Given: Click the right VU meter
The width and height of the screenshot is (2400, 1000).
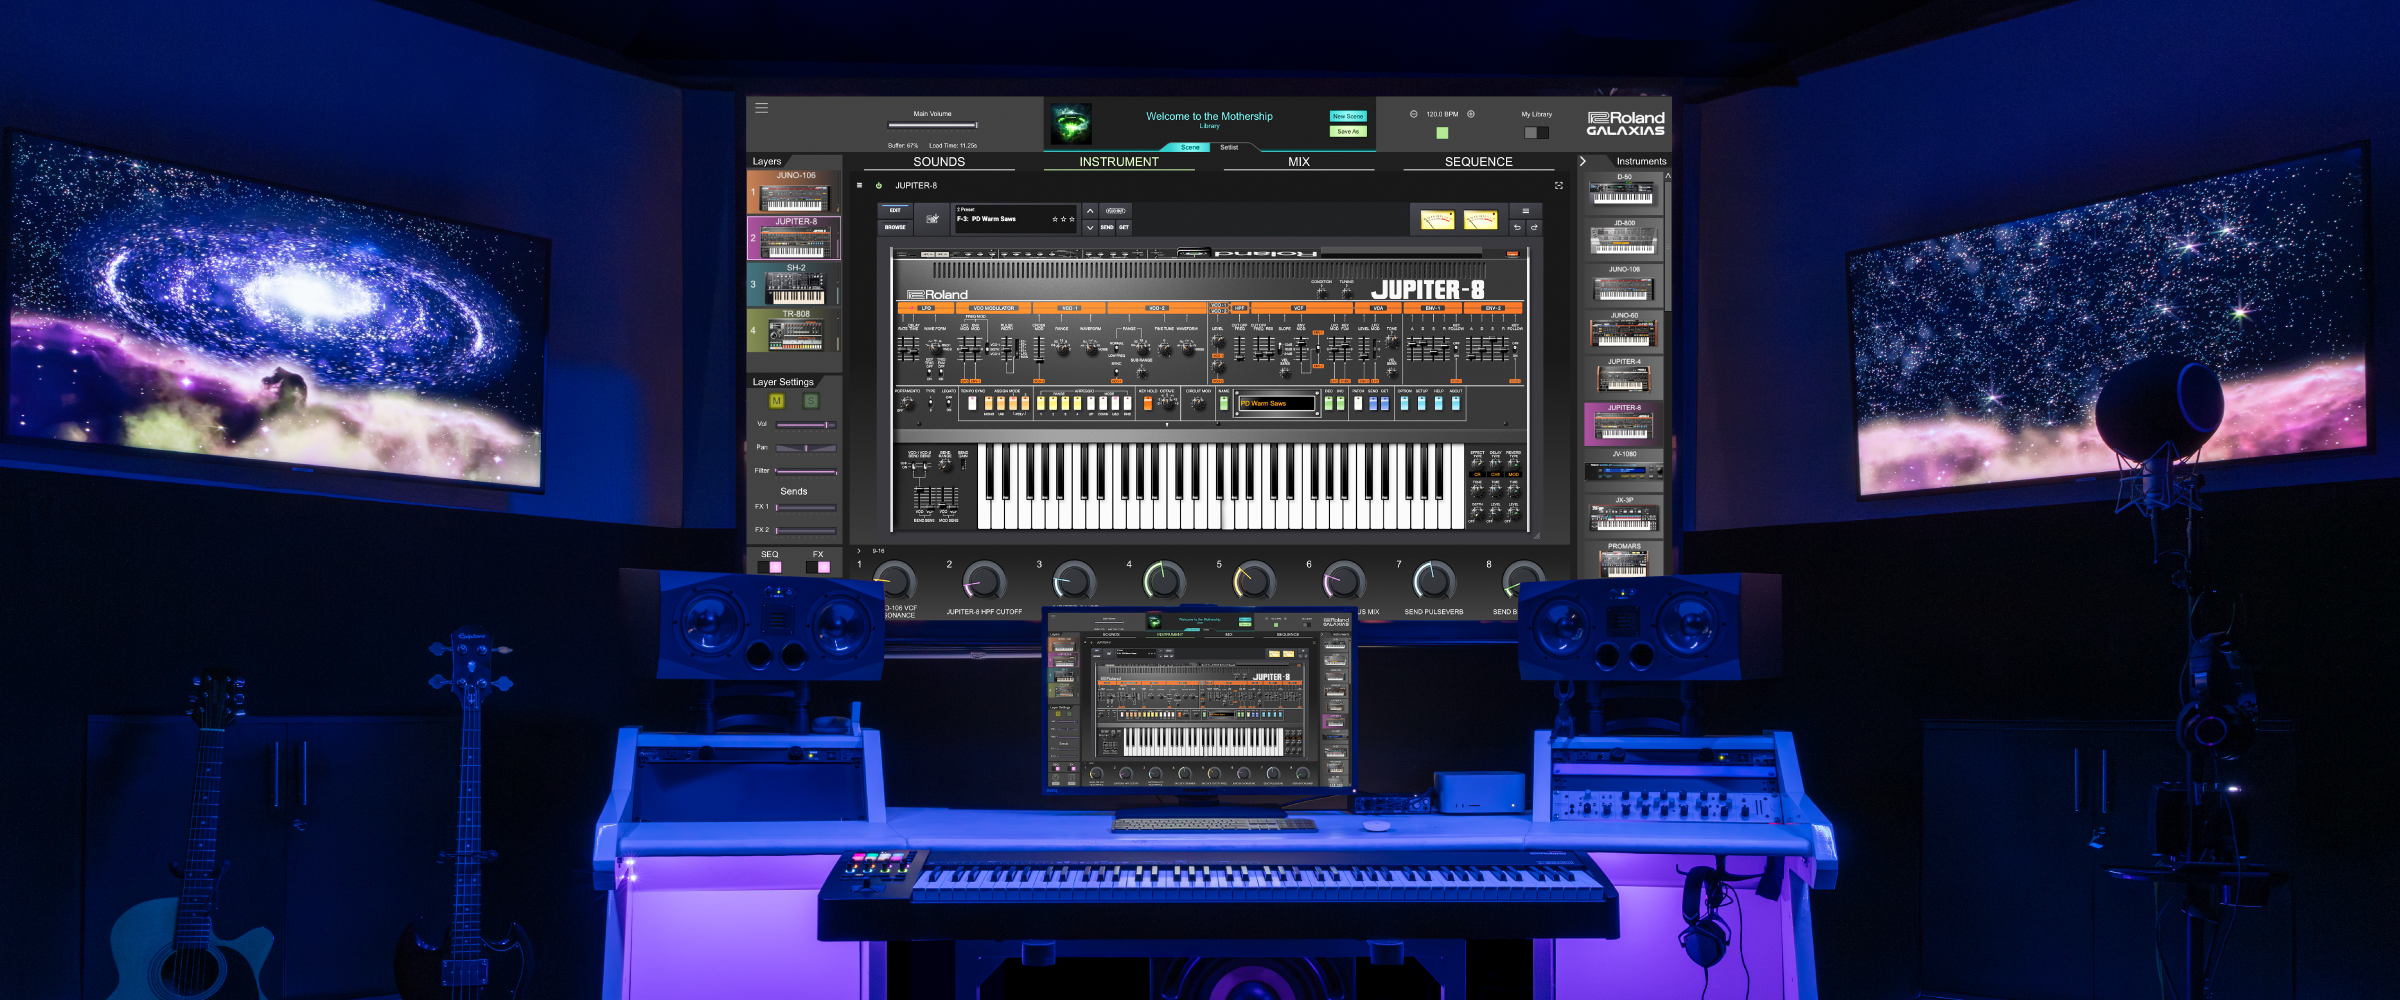Looking at the screenshot, I should pos(1480,220).
